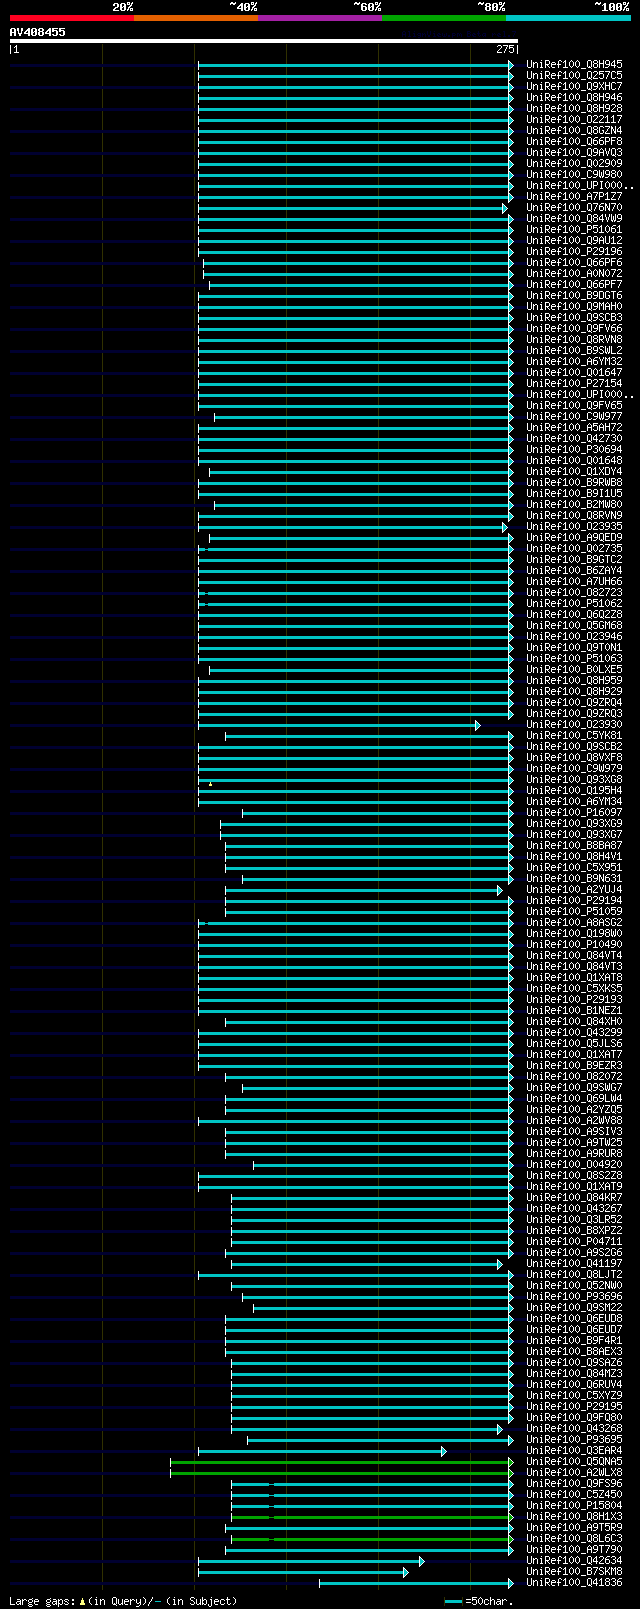Select hit label UniRef100_Q69LW4
The height and width of the screenshot is (1609, 640).
574,1099
